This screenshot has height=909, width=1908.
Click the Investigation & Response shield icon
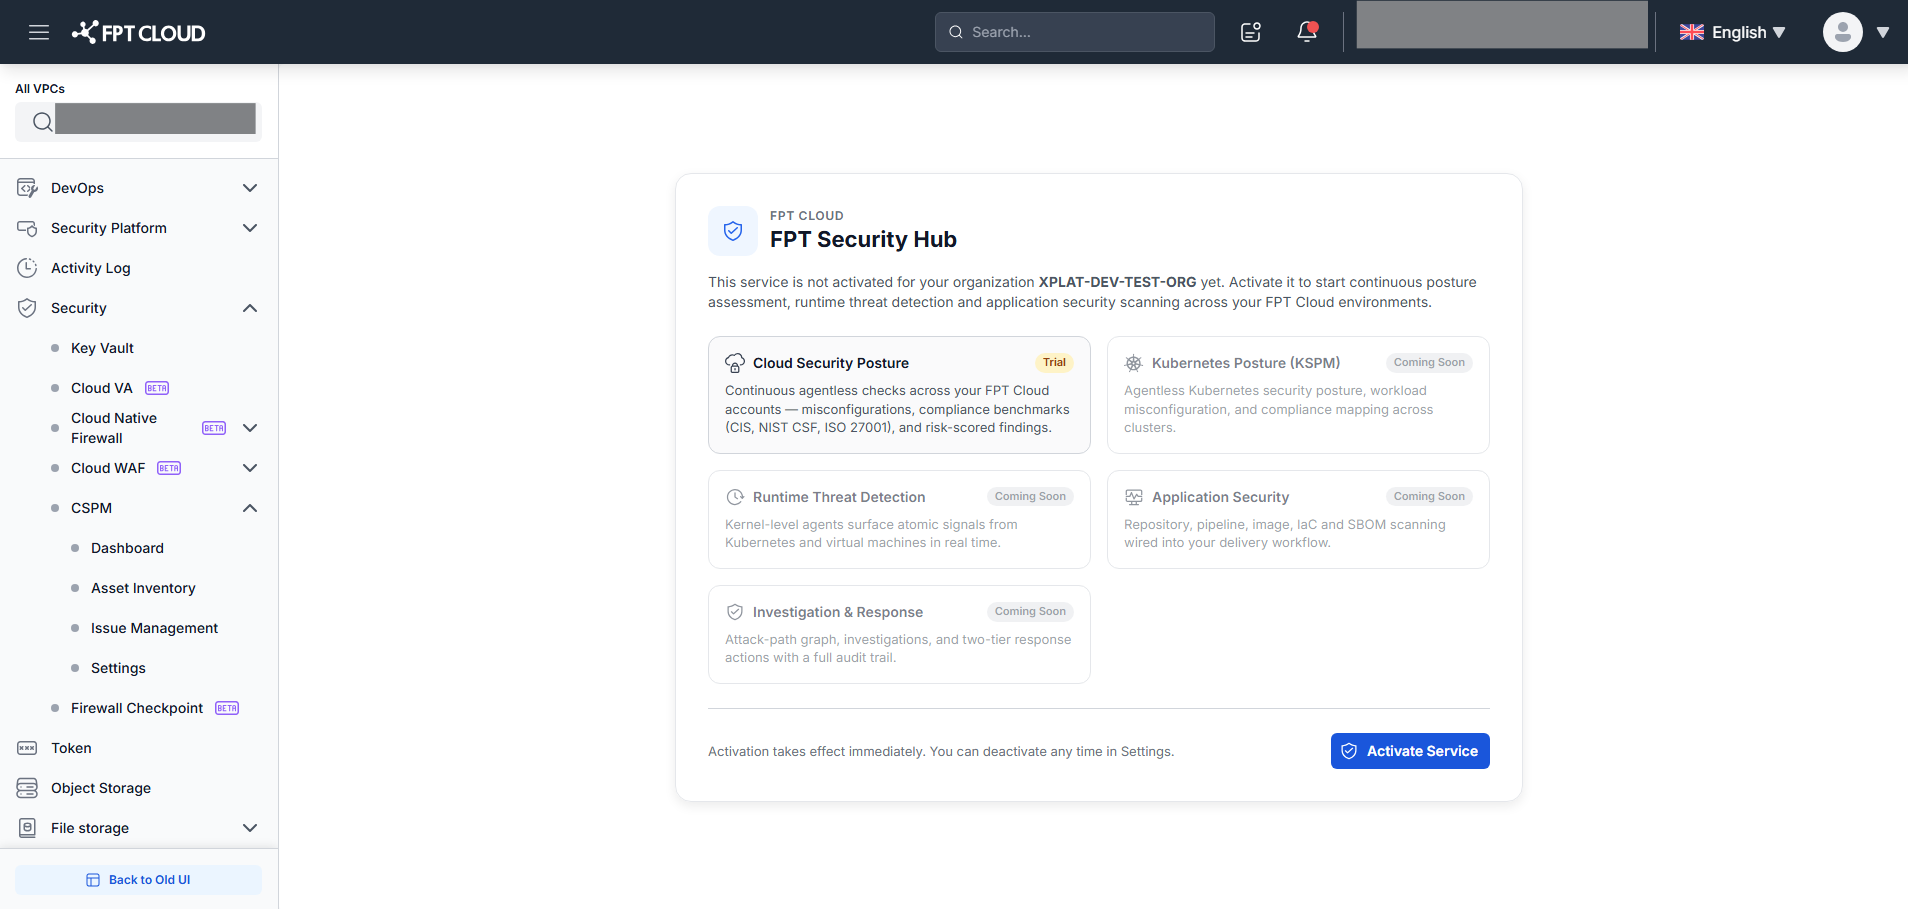[x=735, y=612]
